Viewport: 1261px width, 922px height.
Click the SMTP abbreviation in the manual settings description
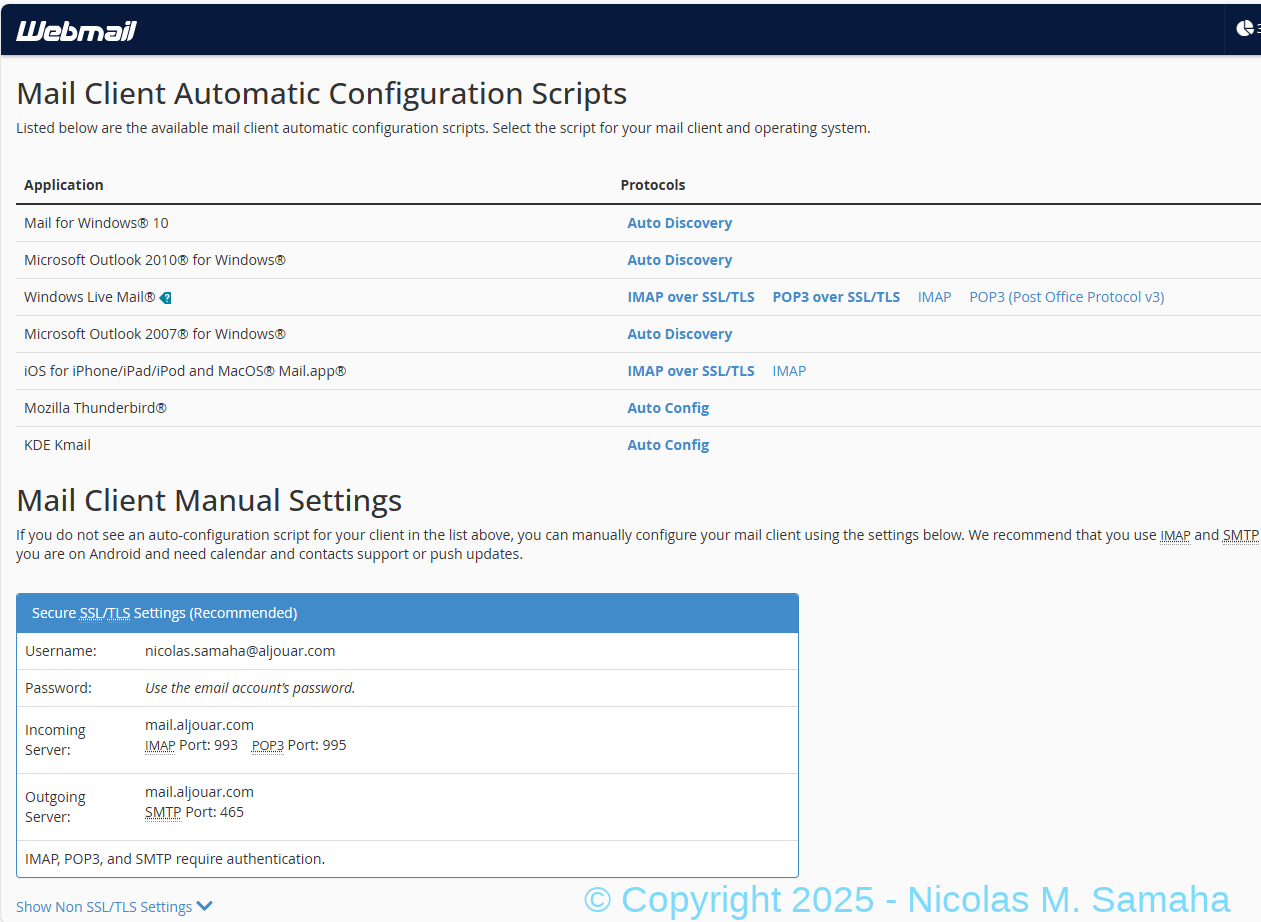(x=1240, y=535)
